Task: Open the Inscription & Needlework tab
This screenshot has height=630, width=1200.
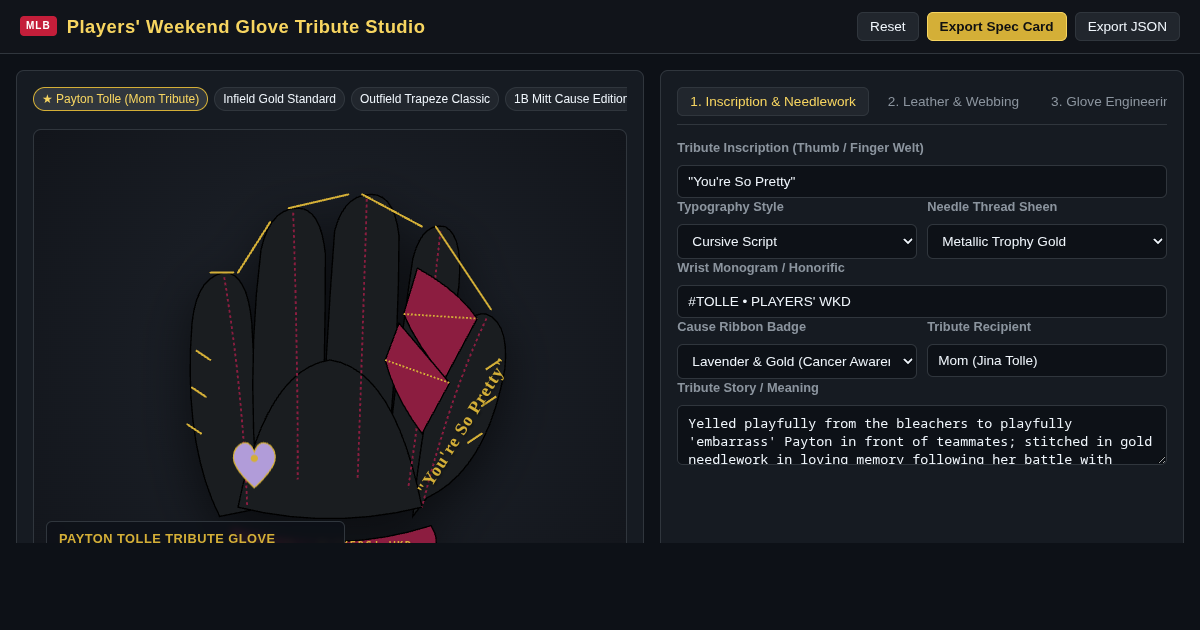Action: click(773, 101)
